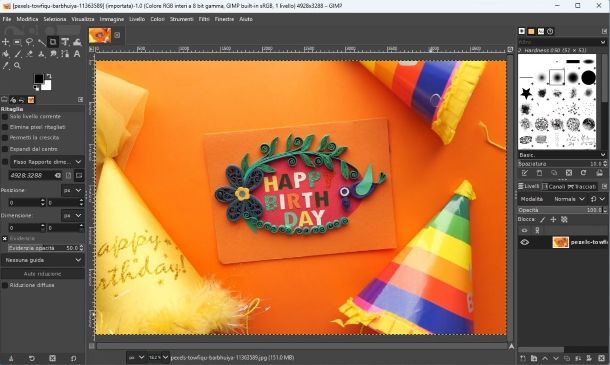The width and height of the screenshot is (610, 365).
Task: Select the Zoom magnifier tool
Action: (17, 66)
